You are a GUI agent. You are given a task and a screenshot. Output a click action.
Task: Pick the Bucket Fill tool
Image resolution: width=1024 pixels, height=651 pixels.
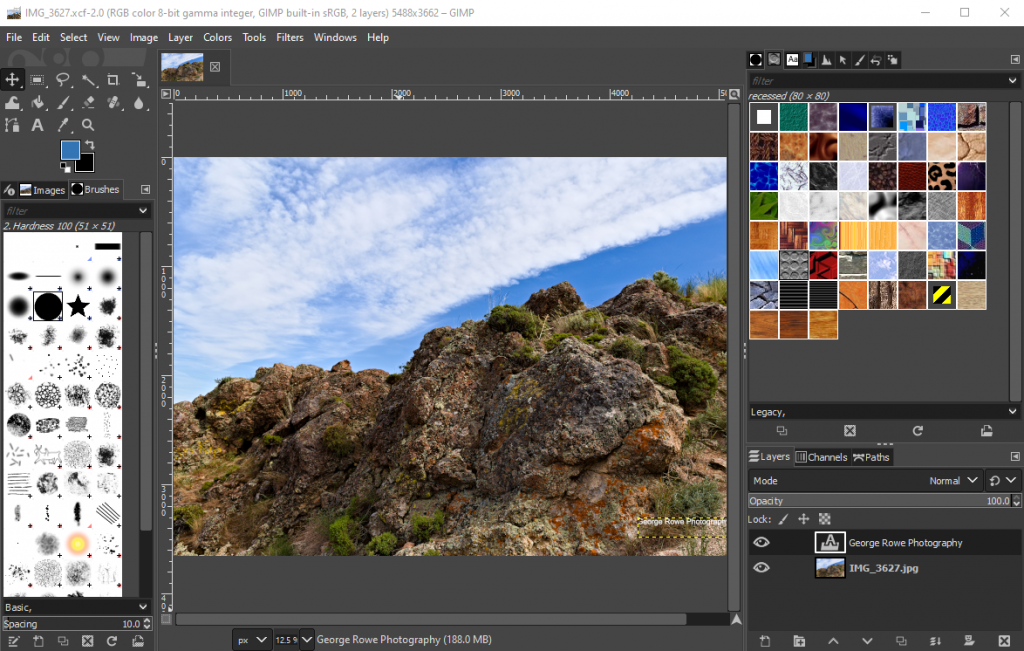pos(38,103)
